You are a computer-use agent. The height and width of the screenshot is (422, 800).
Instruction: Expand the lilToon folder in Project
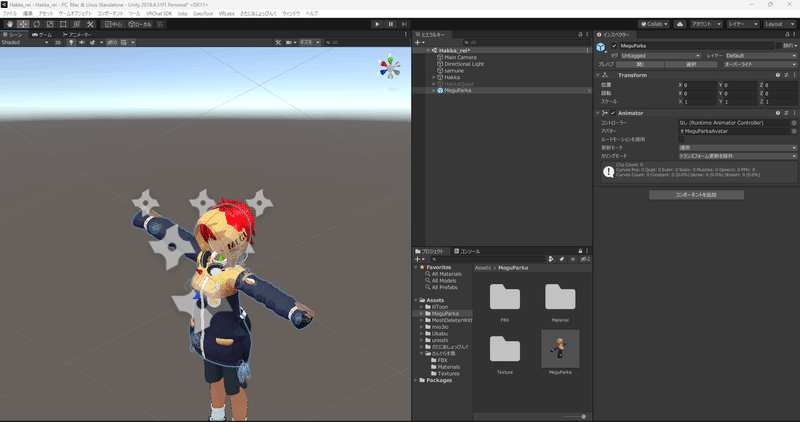(421, 307)
